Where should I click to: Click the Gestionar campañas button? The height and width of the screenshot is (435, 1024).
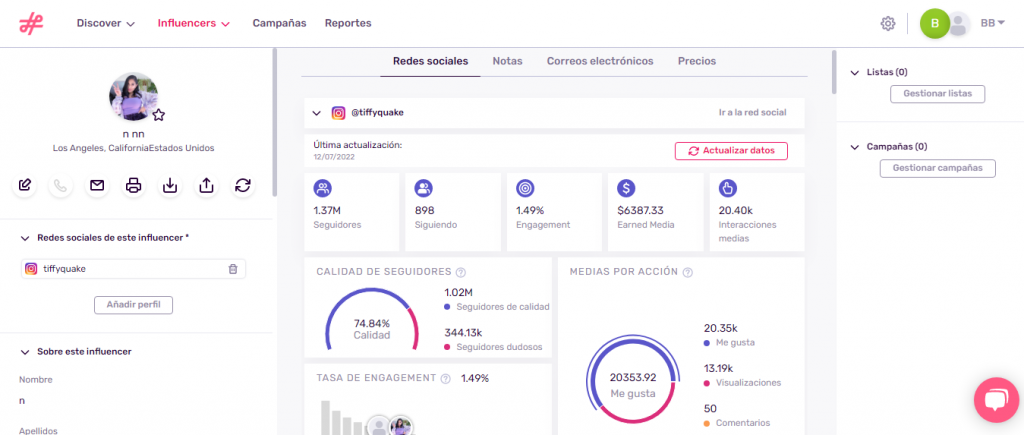point(937,168)
